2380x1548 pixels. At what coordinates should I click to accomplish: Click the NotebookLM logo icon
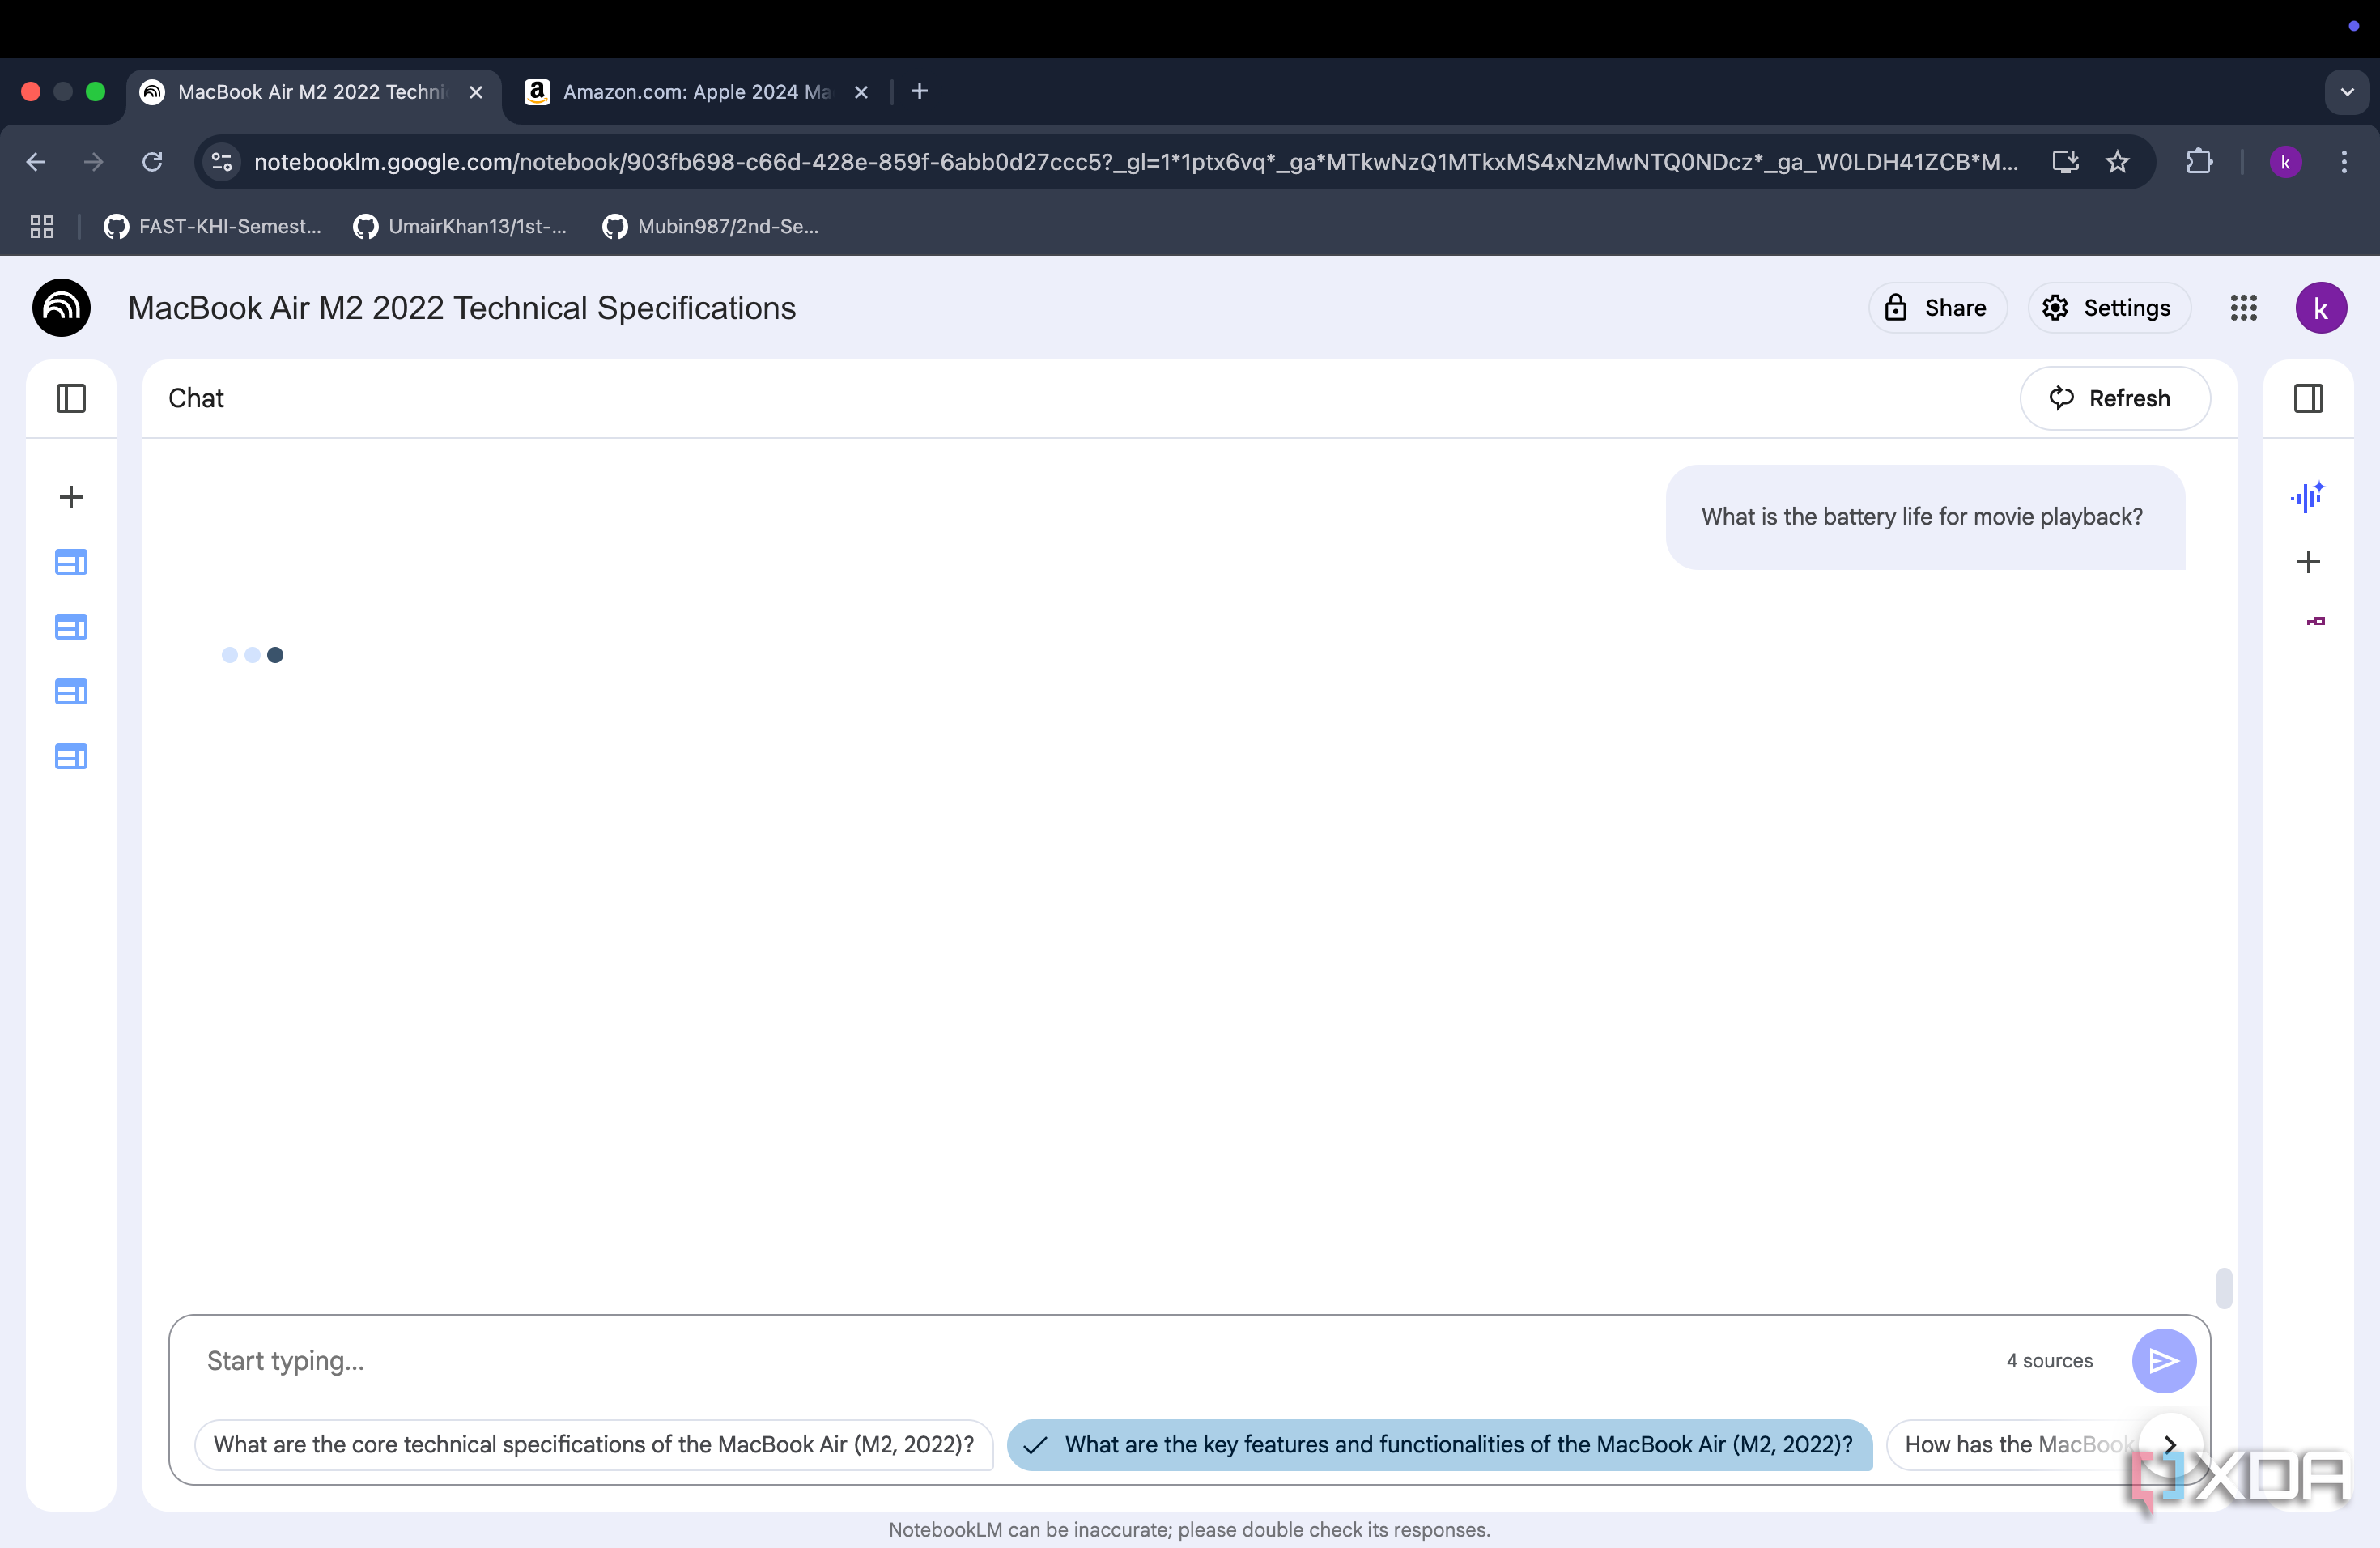tap(61, 307)
